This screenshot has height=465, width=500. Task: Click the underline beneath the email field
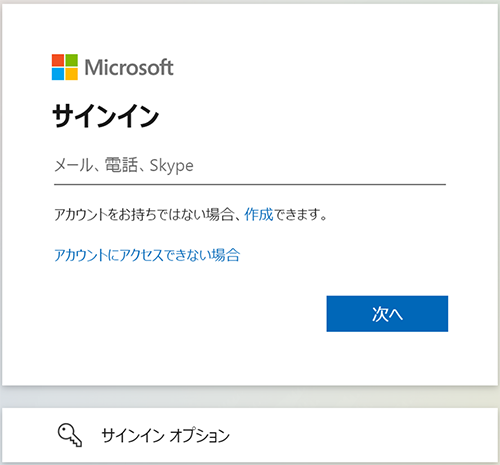pos(250,184)
